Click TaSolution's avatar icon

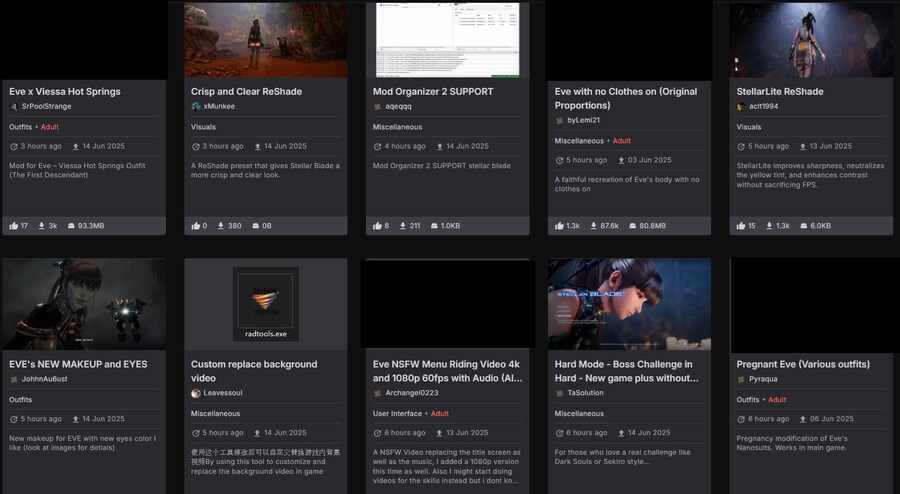[560, 394]
